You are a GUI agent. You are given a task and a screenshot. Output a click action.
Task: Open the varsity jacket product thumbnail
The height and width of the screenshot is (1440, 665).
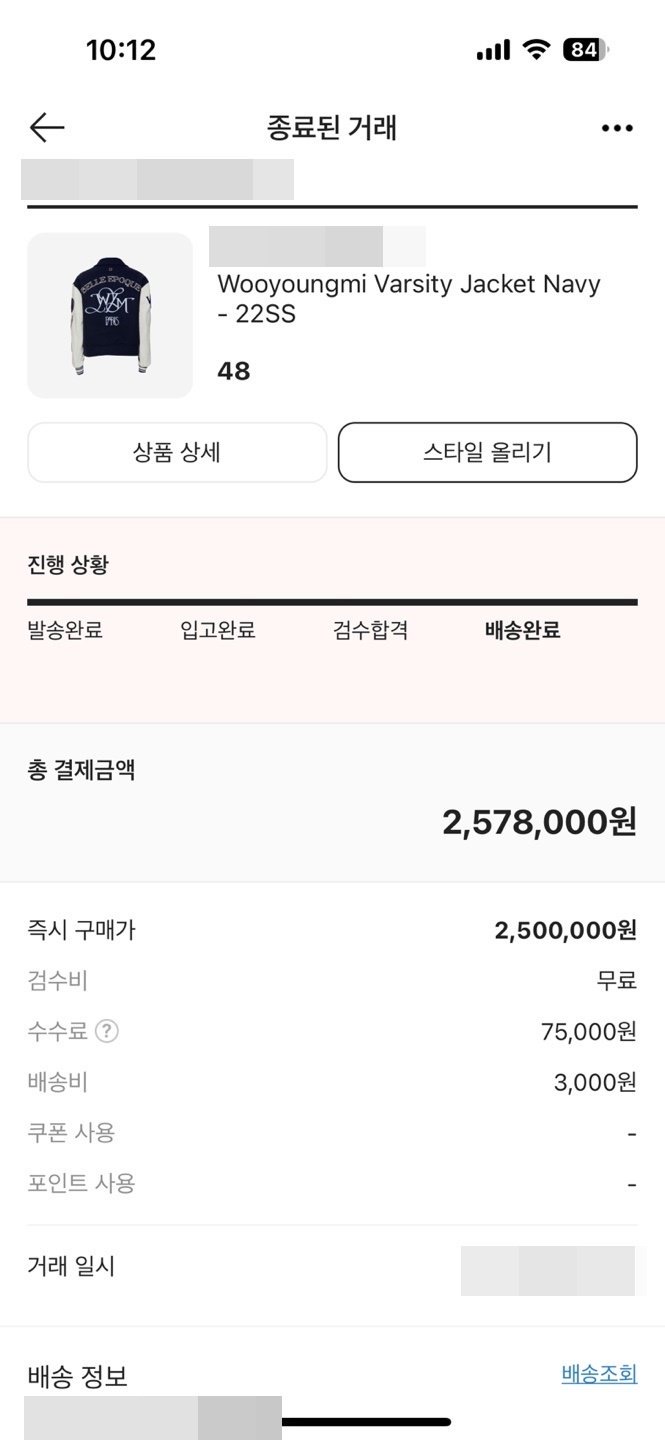110,316
